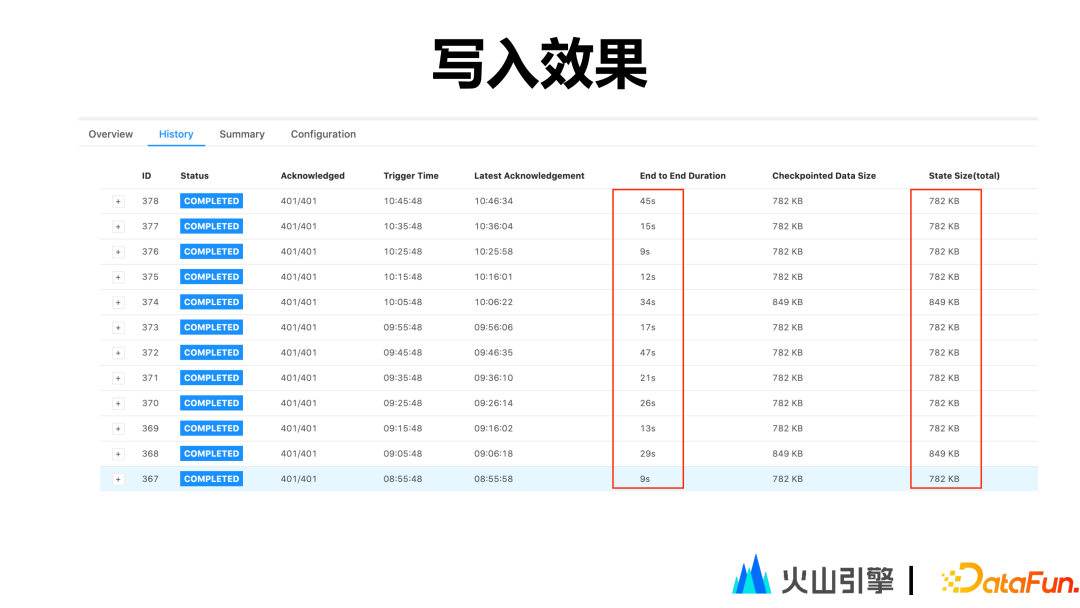Expand checkpoint 376 row details
Screen dimensions: 1080x608
[x=118, y=252]
